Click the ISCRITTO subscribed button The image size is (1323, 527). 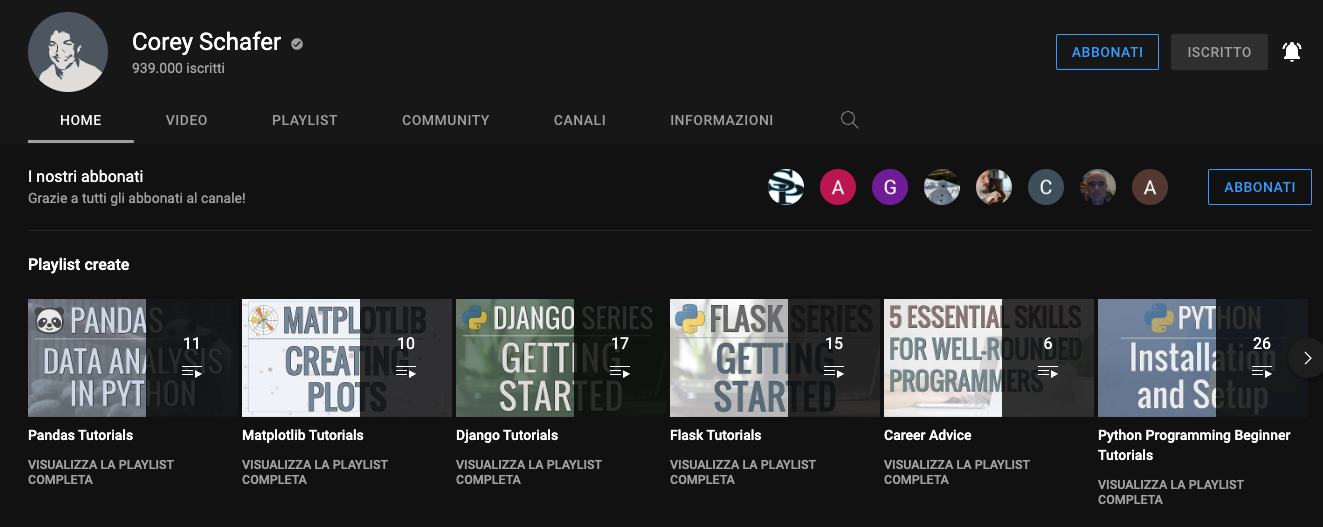(1219, 52)
